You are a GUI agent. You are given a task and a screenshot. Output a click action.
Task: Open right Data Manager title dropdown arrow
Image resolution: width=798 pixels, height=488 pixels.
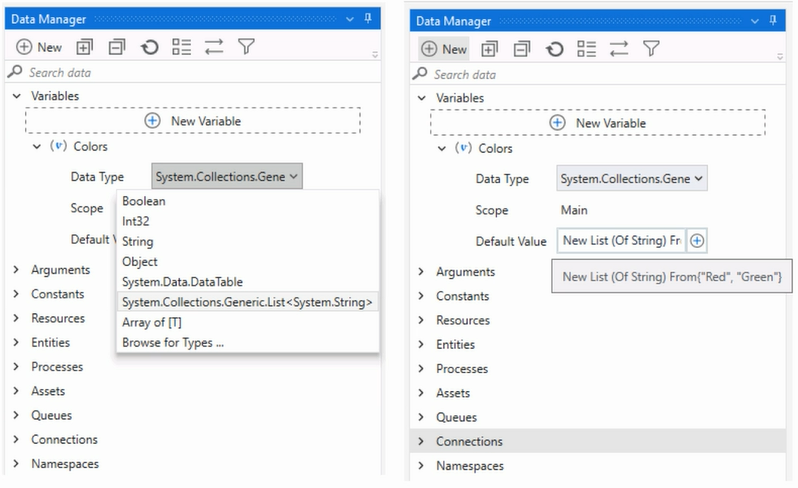[755, 21]
